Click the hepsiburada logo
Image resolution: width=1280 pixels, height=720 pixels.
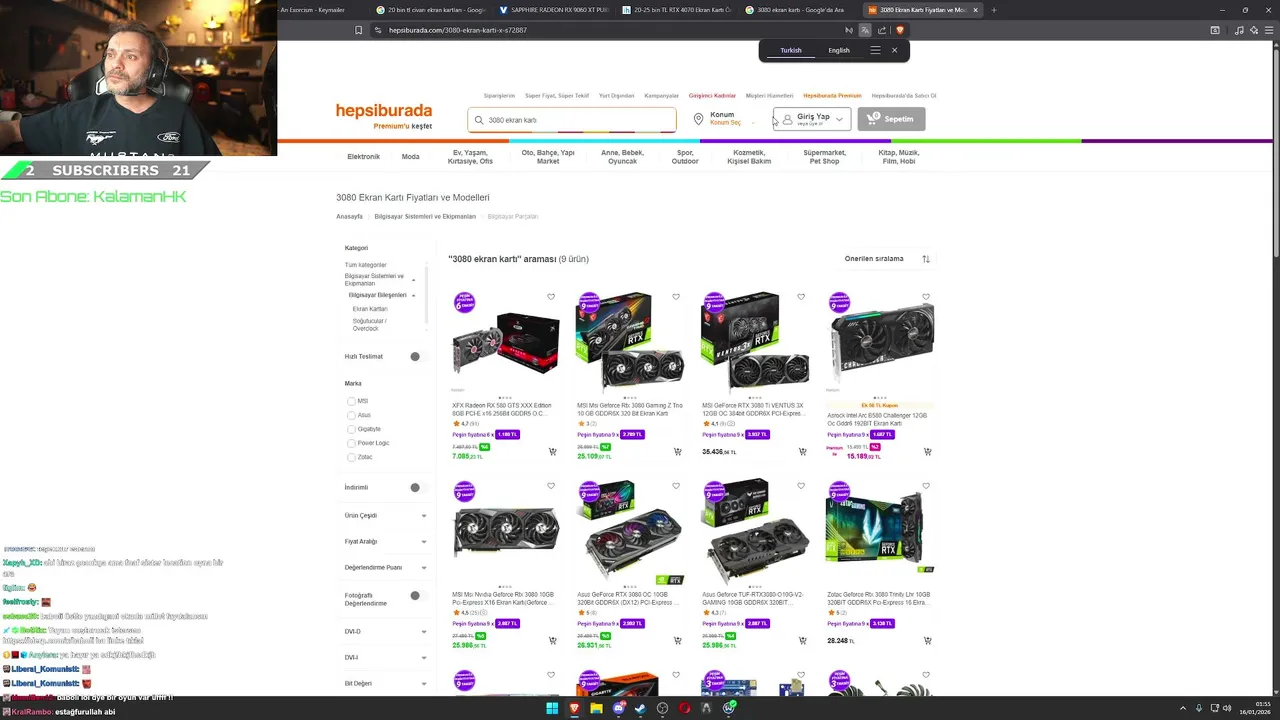[x=384, y=111]
